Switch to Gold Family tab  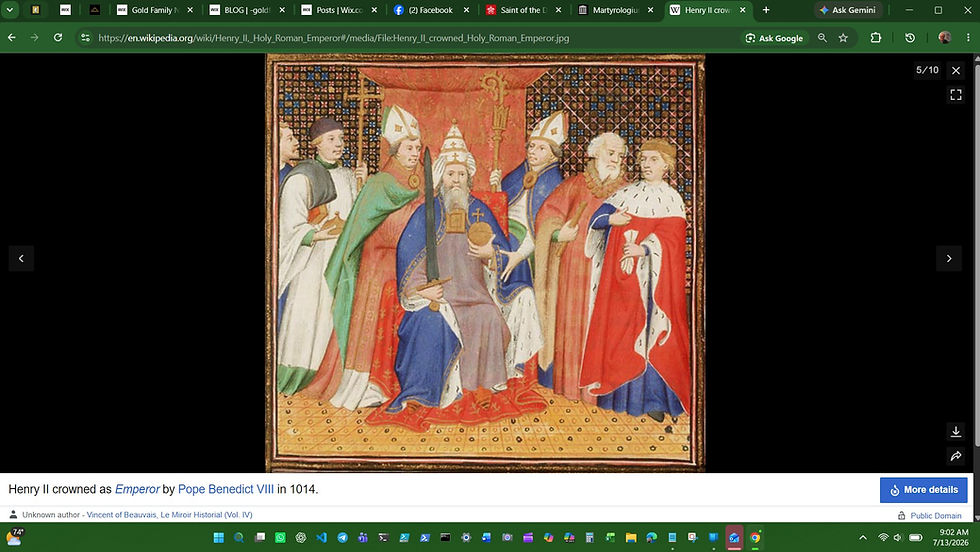pyautogui.click(x=154, y=10)
